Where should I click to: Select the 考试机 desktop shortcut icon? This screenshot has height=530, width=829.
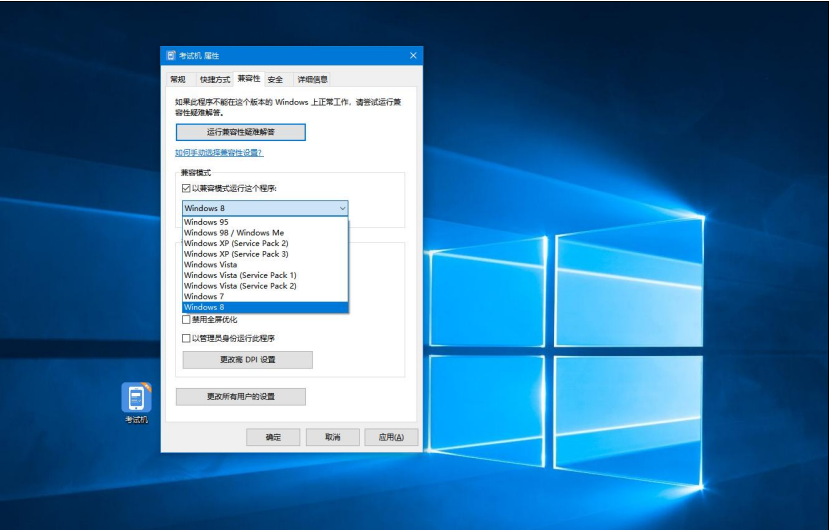[x=136, y=403]
